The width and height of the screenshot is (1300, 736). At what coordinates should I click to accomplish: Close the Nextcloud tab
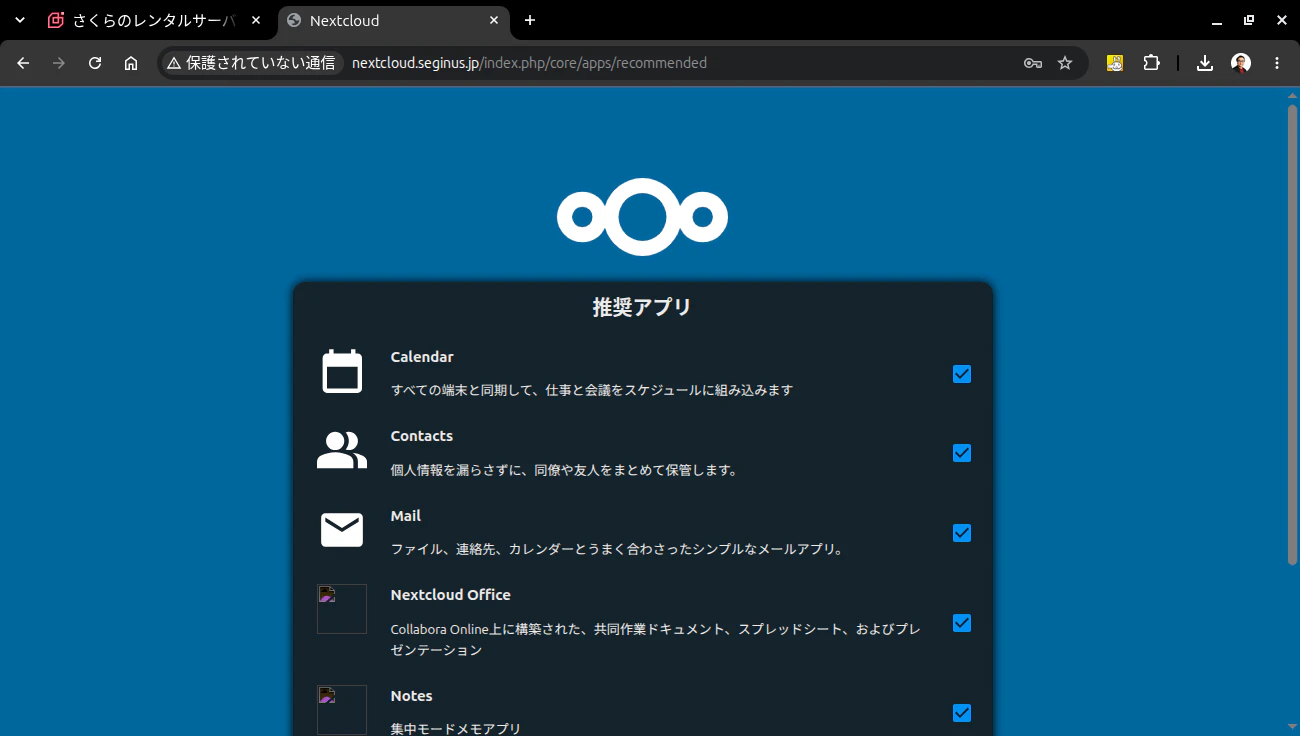coord(494,20)
